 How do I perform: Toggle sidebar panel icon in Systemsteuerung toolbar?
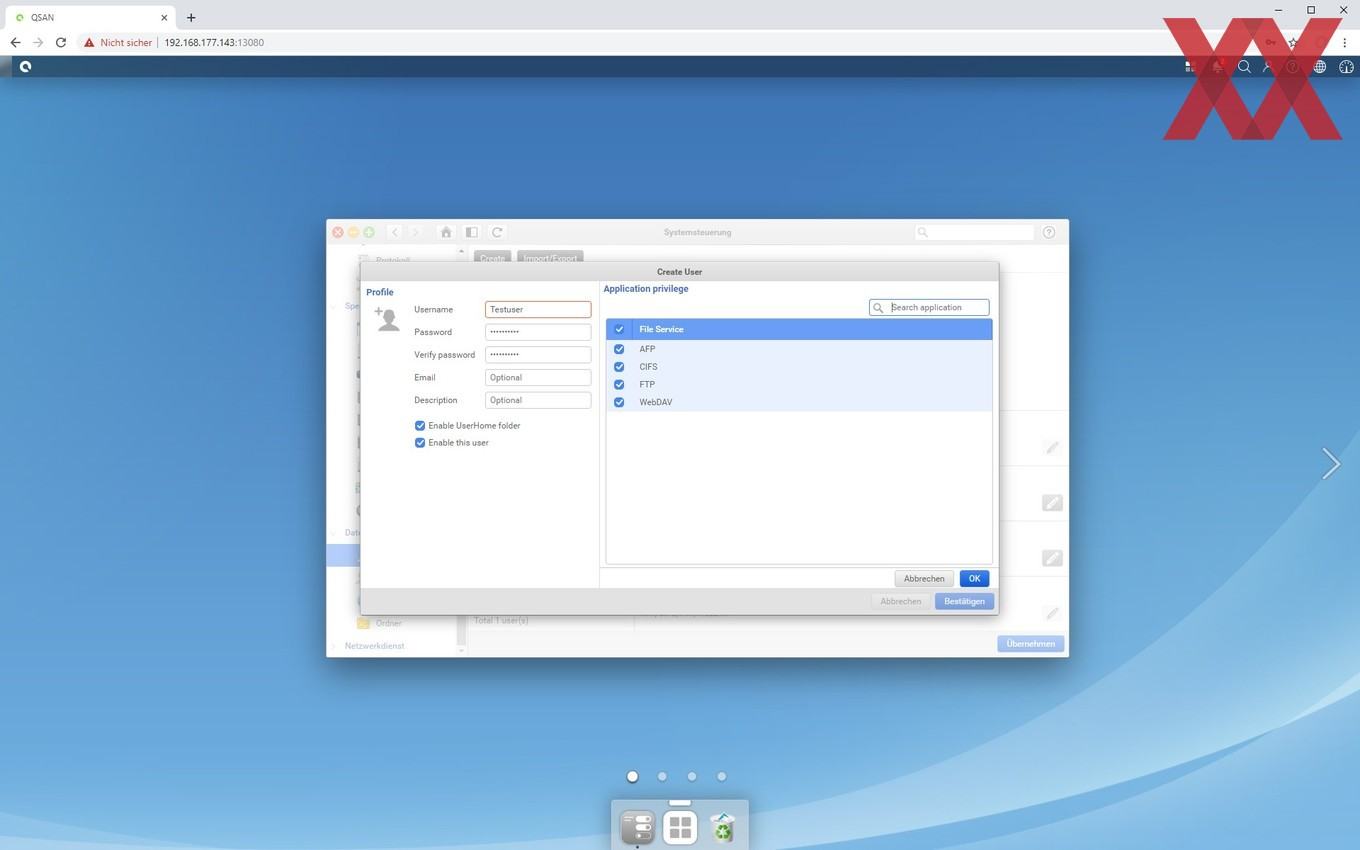pos(471,232)
